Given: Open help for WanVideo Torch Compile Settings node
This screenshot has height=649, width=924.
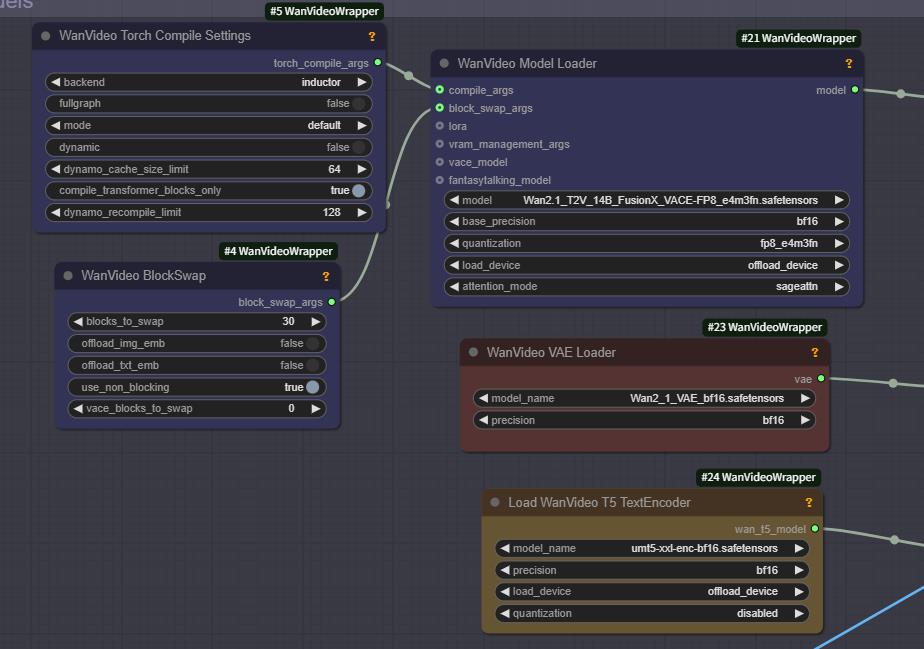Looking at the screenshot, I should (x=372, y=37).
